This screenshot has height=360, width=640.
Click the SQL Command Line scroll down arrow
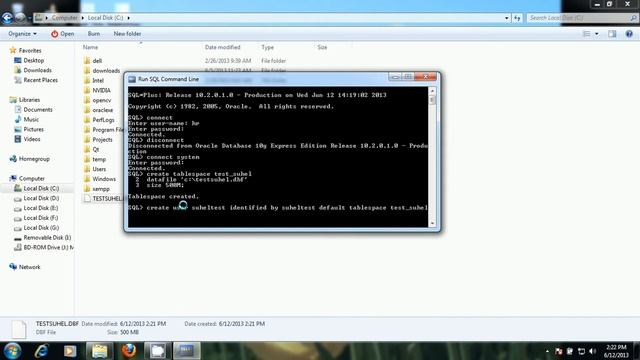coord(432,223)
